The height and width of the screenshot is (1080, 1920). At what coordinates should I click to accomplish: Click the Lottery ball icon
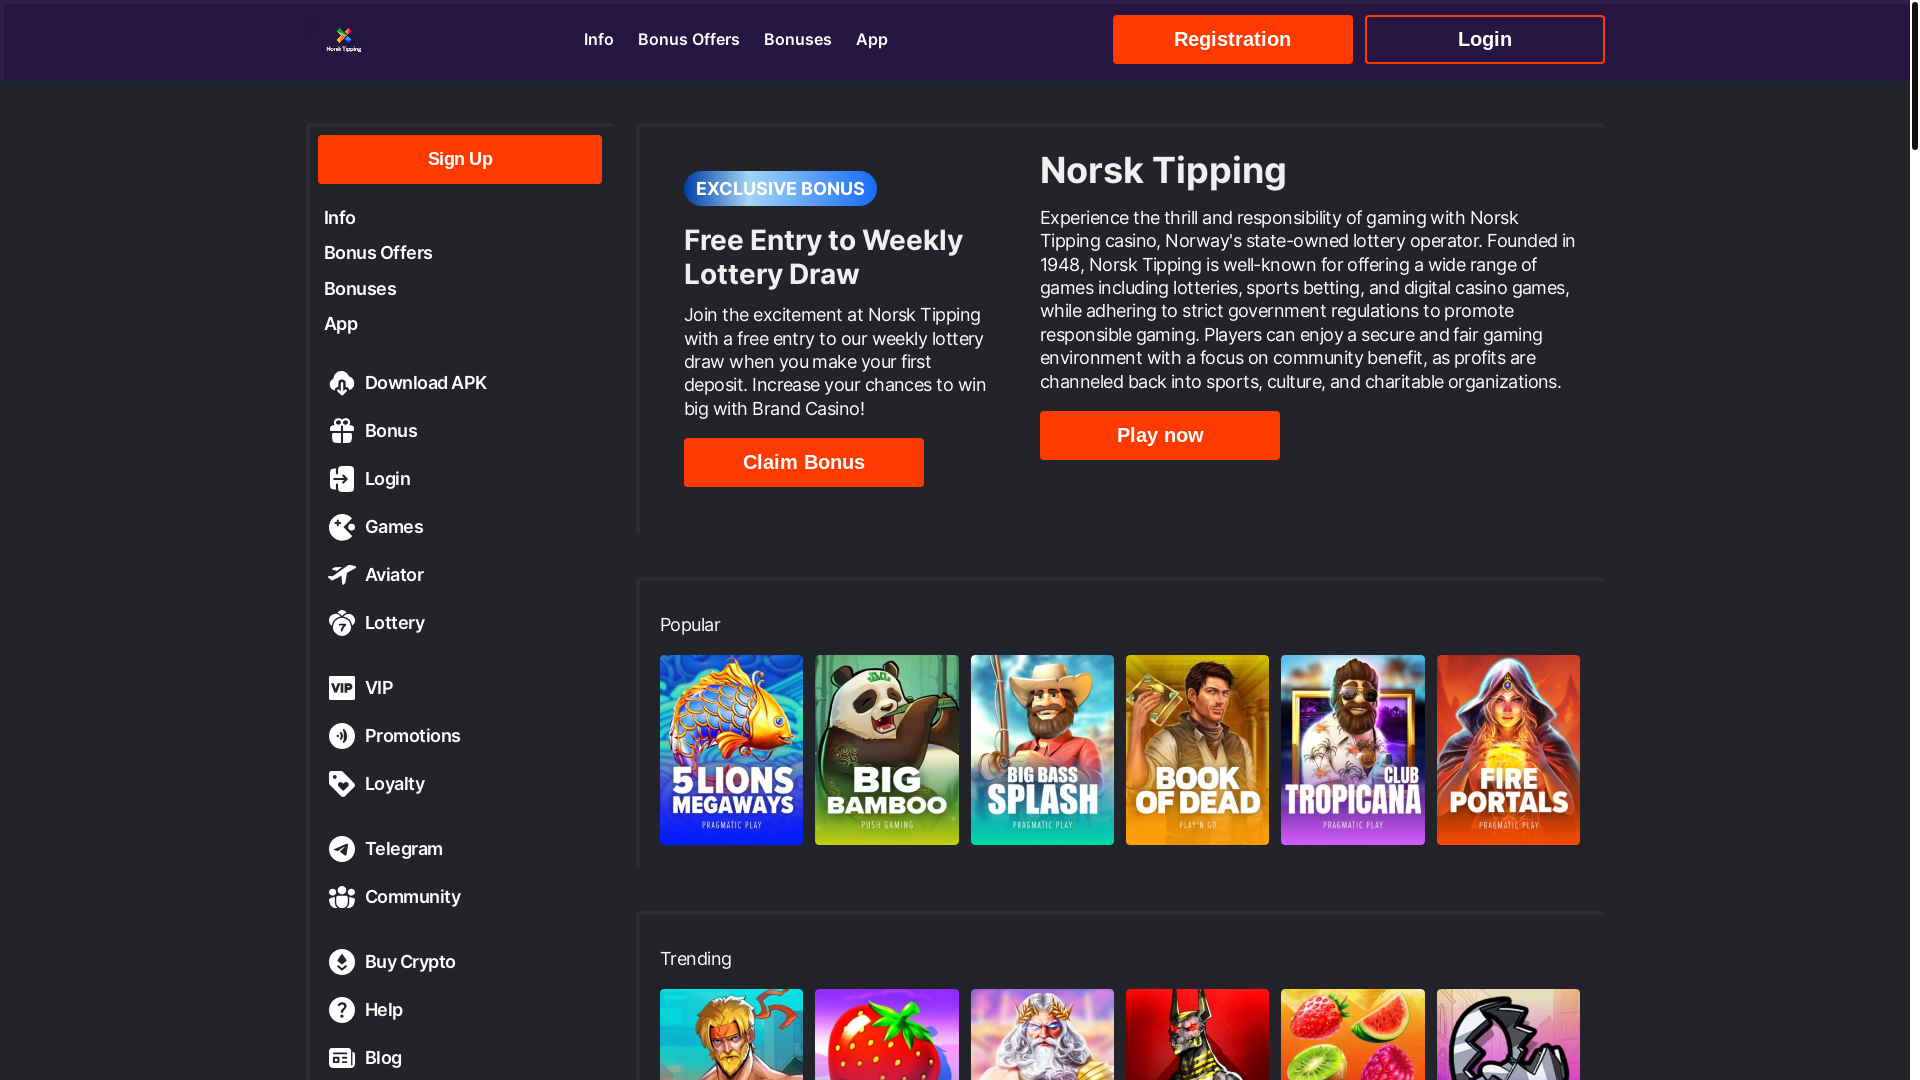tap(342, 623)
